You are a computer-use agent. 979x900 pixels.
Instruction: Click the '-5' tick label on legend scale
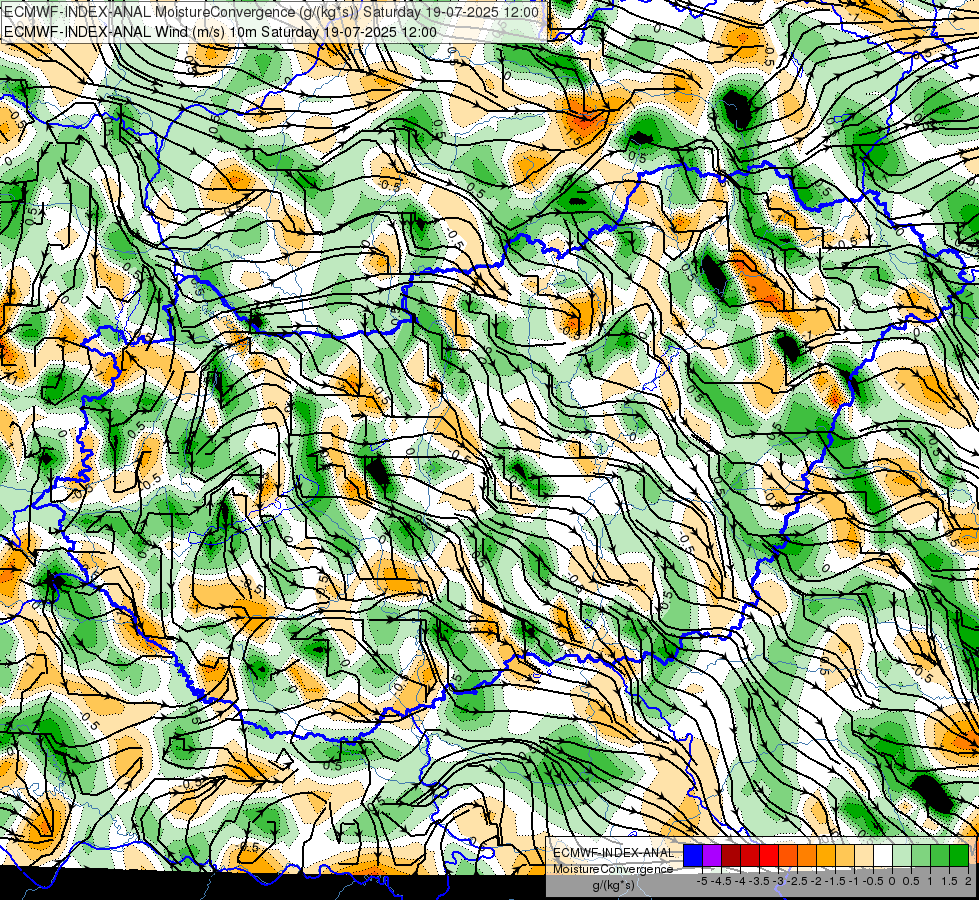click(x=702, y=881)
